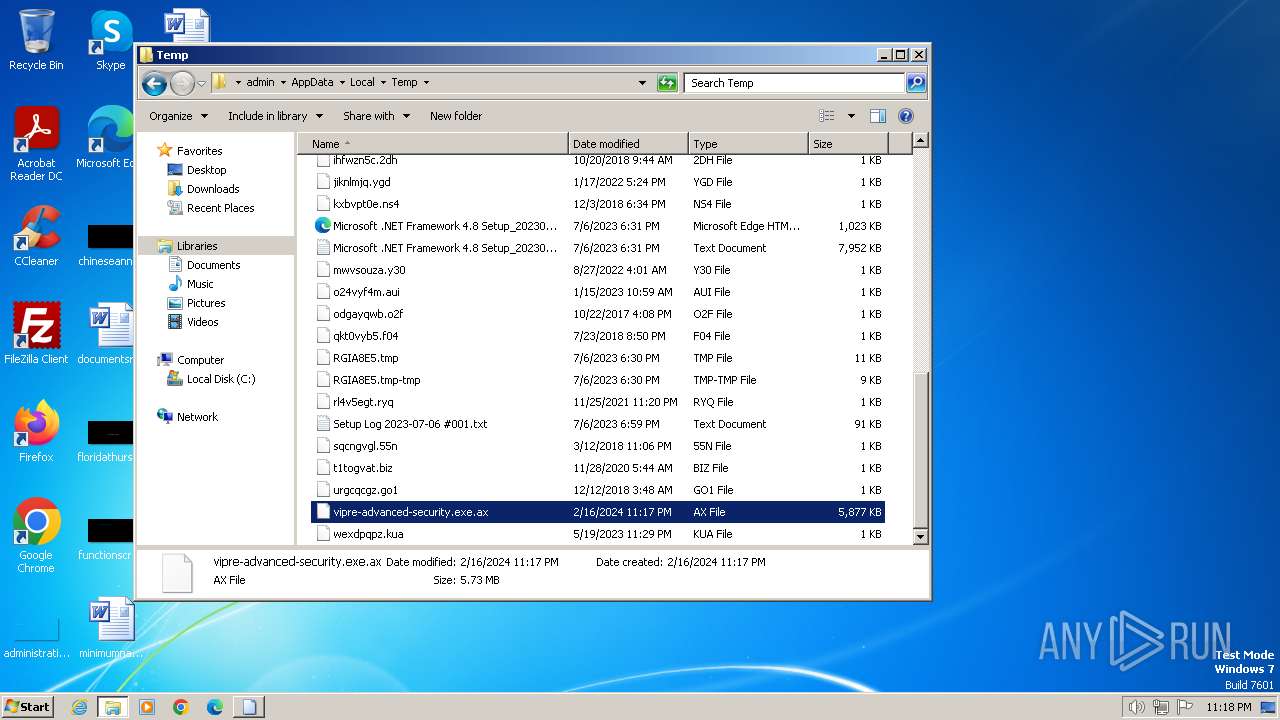This screenshot has width=1280, height=720.
Task: Select the file o24vyf4m.aui
Action: [x=598, y=292]
